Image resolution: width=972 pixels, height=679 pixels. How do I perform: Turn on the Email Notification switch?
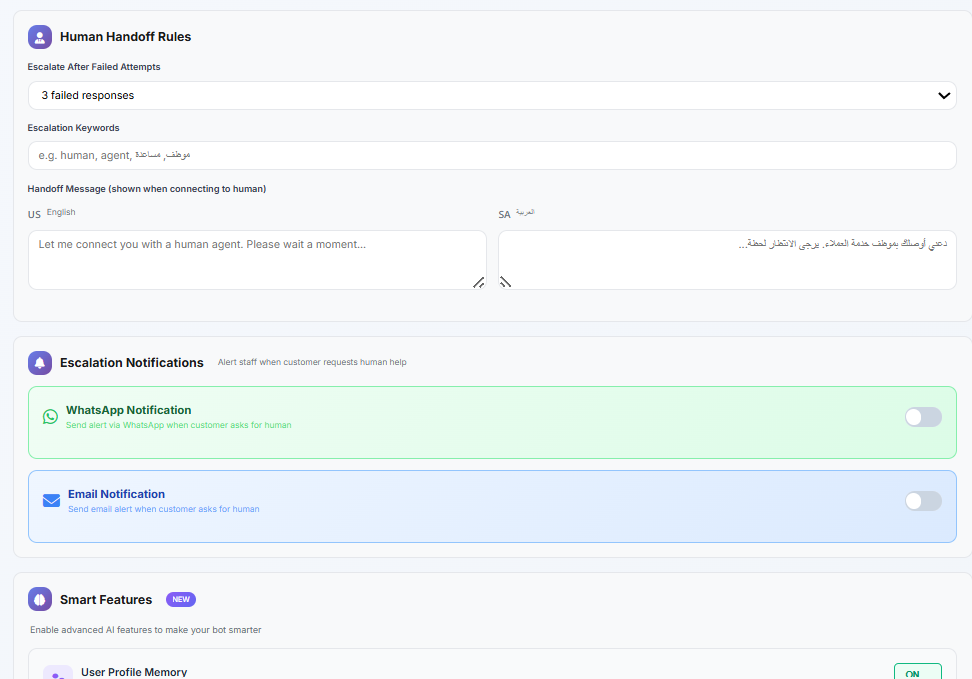click(x=922, y=501)
